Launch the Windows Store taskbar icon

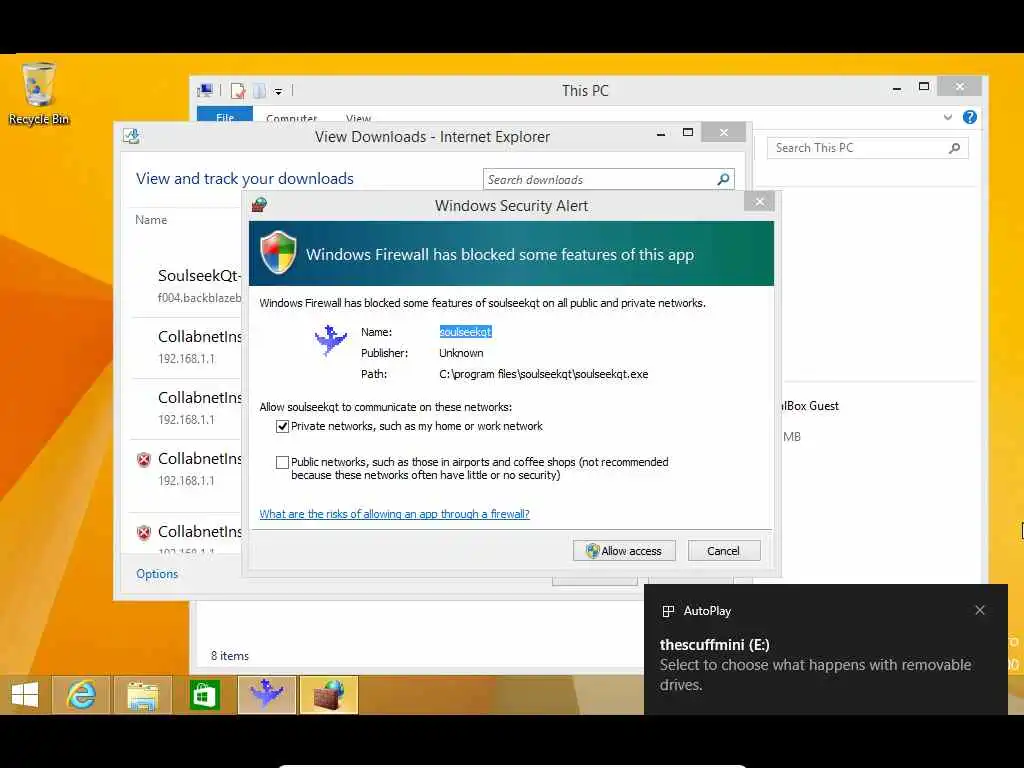(x=204, y=694)
